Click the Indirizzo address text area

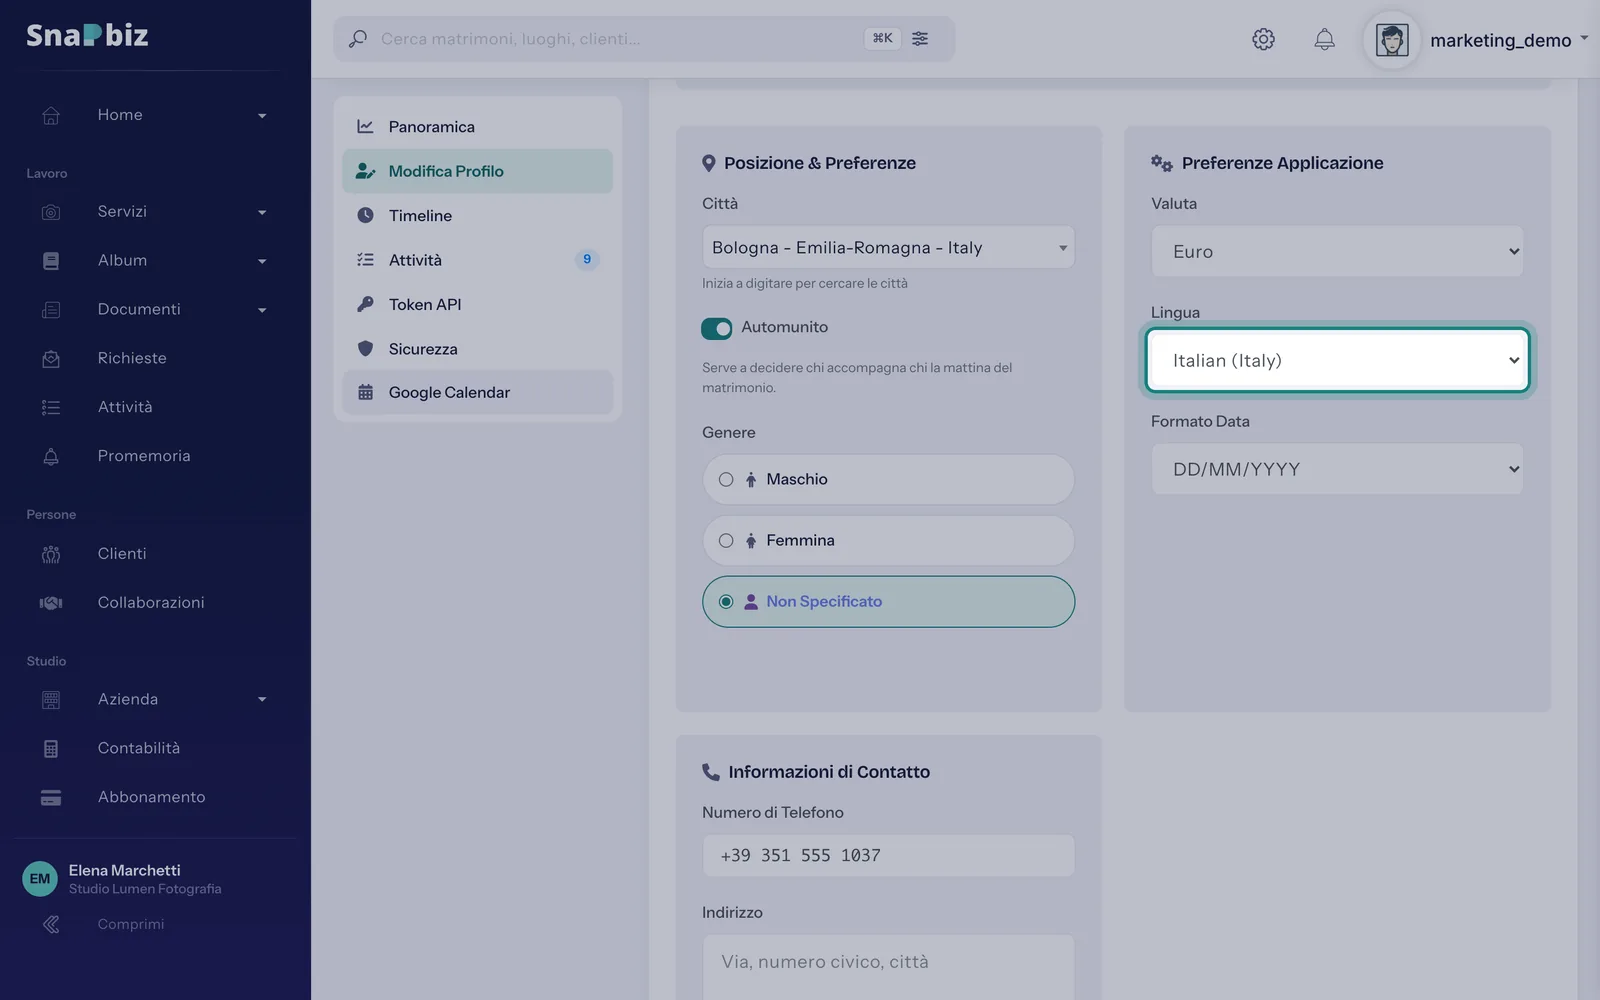click(888, 967)
